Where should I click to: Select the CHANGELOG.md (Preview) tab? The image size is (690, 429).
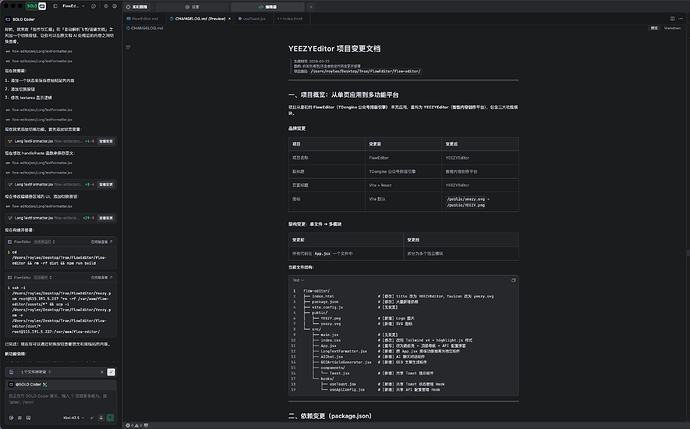(x=198, y=18)
